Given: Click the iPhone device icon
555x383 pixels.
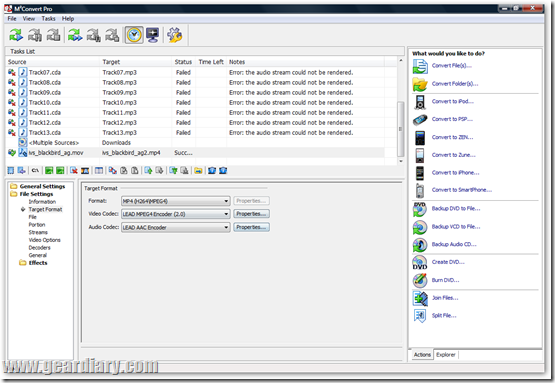Looking at the screenshot, I should (x=420, y=173).
